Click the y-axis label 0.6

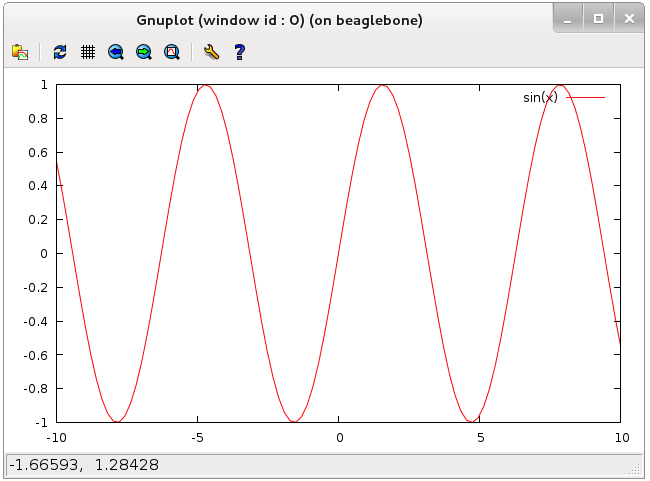38,153
